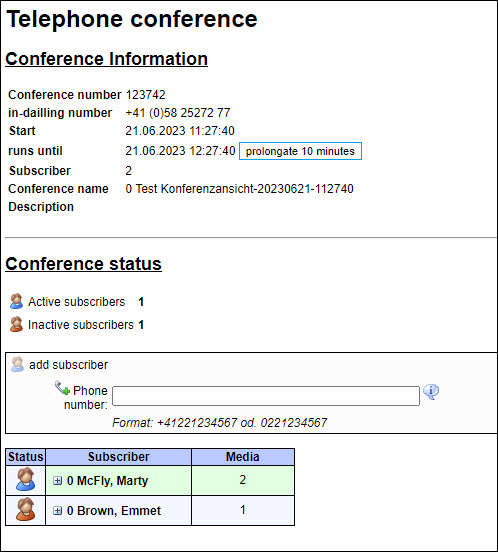Open the phone number info bubble icon

(x=431, y=391)
